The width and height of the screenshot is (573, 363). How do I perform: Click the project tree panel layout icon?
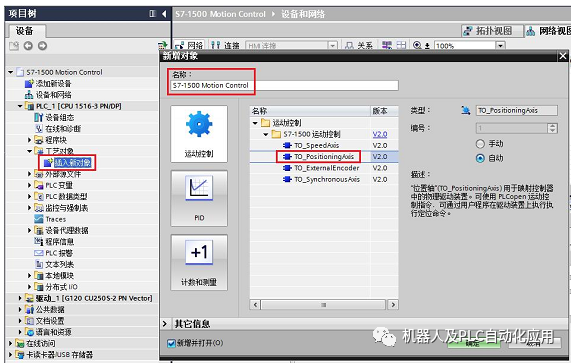click(152, 14)
